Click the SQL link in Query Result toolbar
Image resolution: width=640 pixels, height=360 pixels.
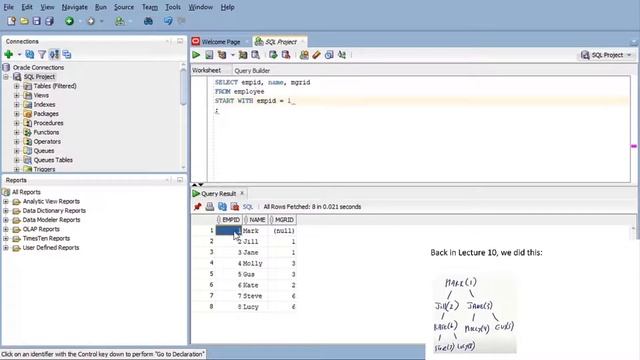click(248, 207)
